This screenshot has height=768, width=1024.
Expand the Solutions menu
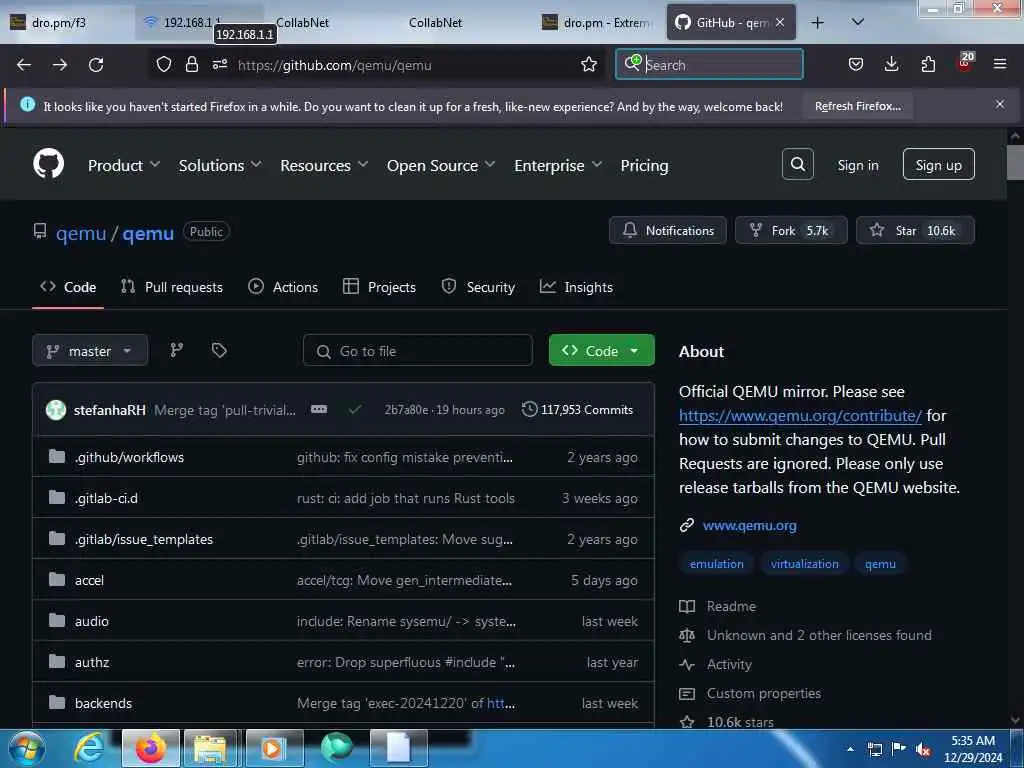tap(220, 165)
